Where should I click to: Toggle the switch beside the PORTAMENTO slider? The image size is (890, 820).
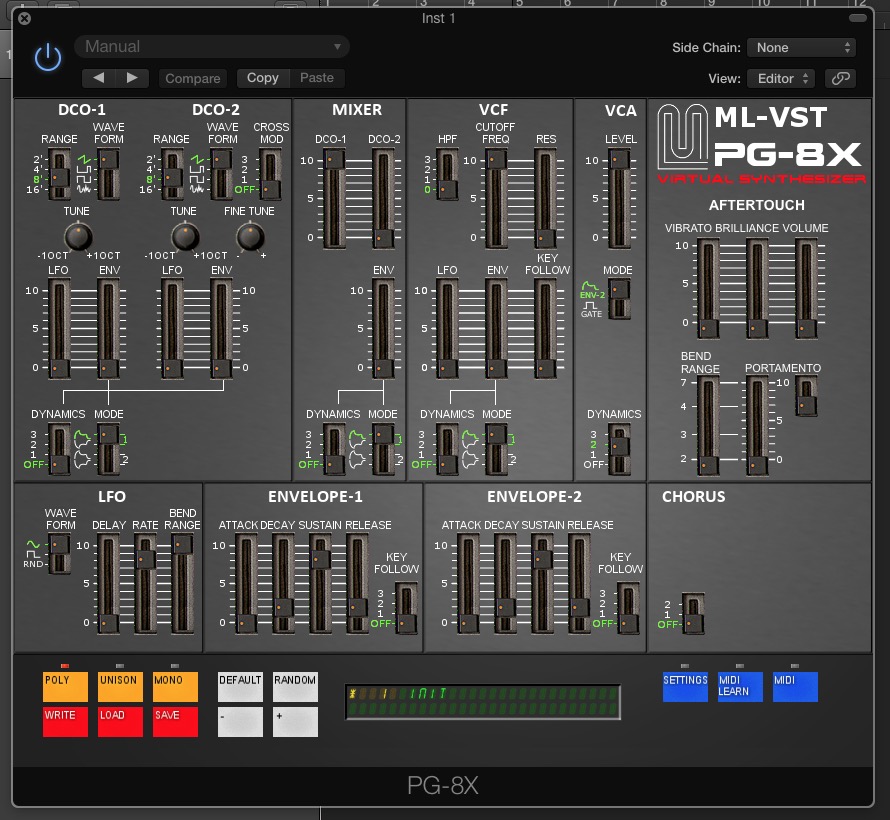point(807,396)
